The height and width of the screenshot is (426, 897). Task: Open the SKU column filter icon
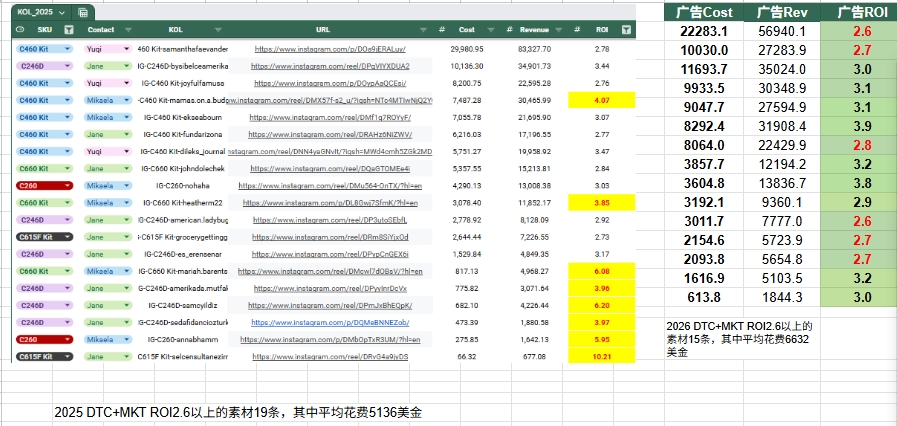(x=69, y=30)
